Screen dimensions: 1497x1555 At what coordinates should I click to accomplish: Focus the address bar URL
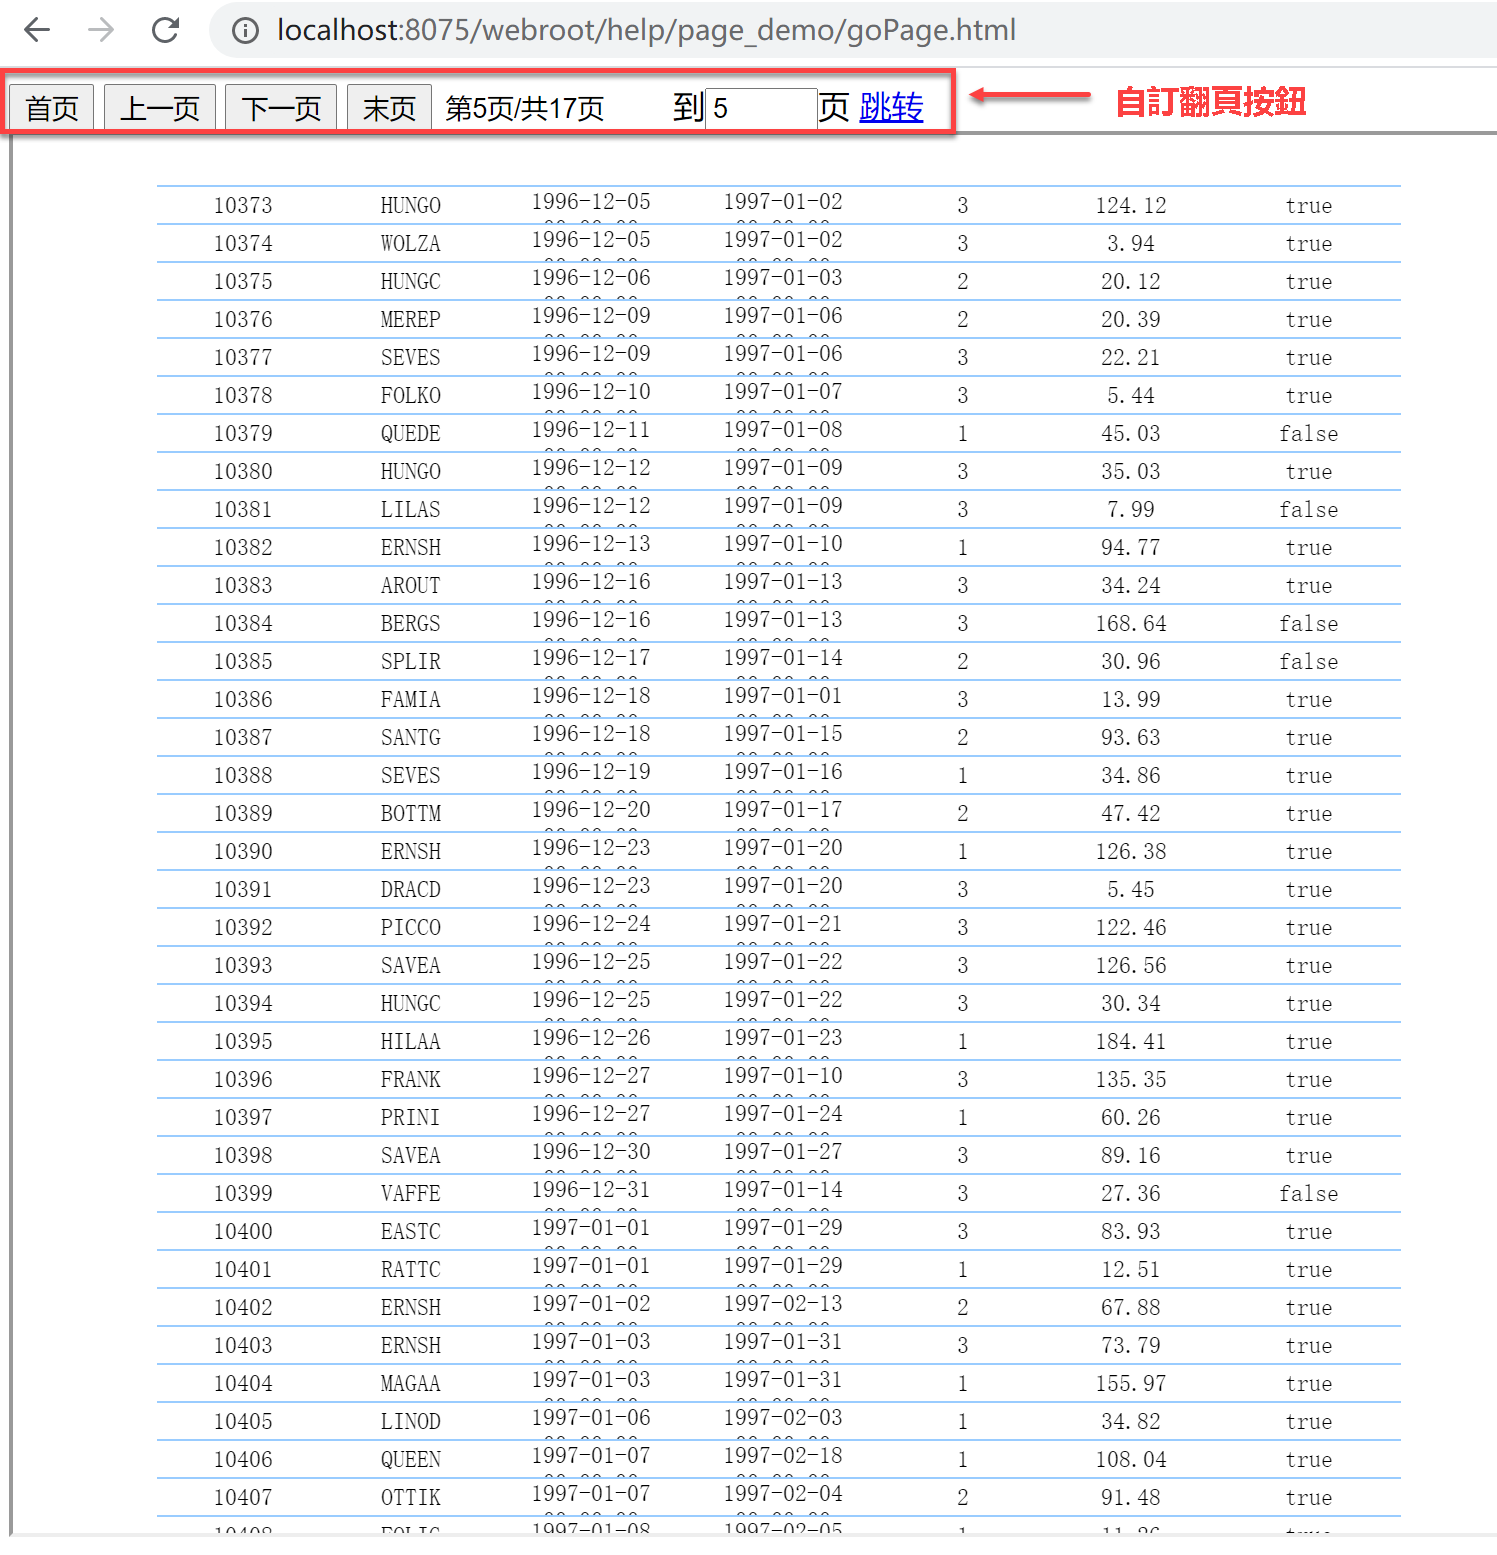(646, 30)
